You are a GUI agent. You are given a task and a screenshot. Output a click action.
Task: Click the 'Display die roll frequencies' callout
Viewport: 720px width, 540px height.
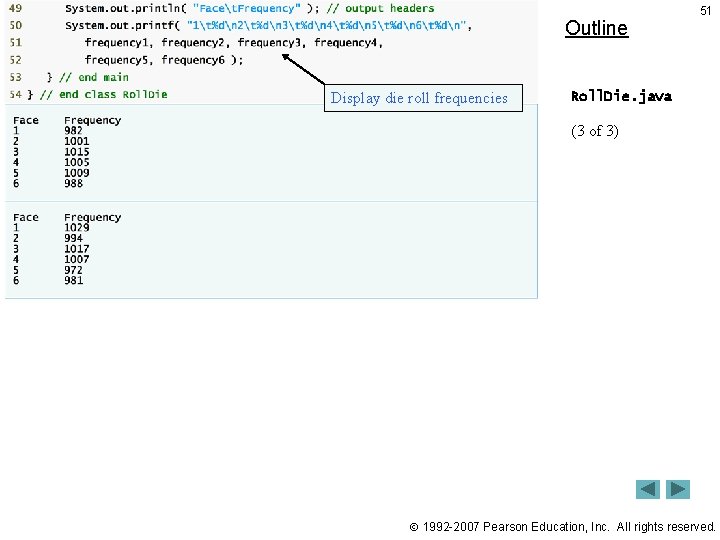click(x=423, y=98)
